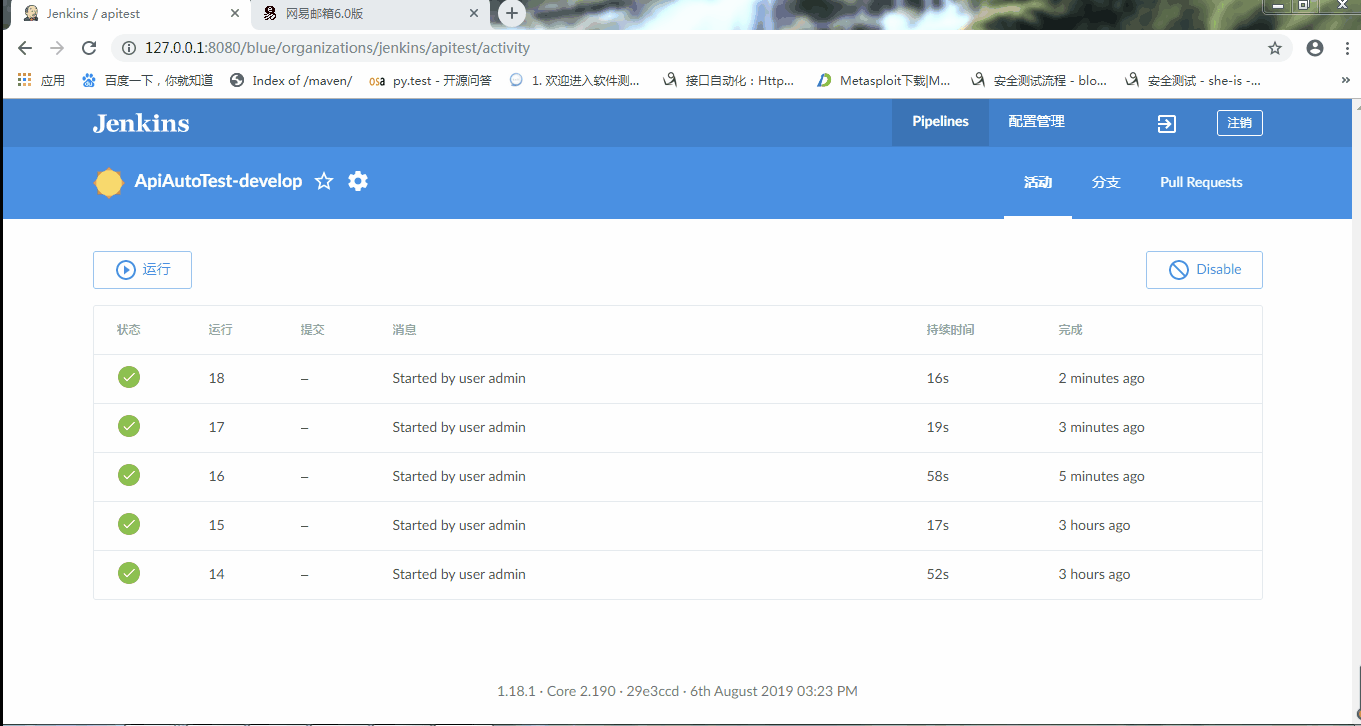This screenshot has width=1361, height=726.
Task: Click the 完成 column header
Action: pyautogui.click(x=1070, y=330)
